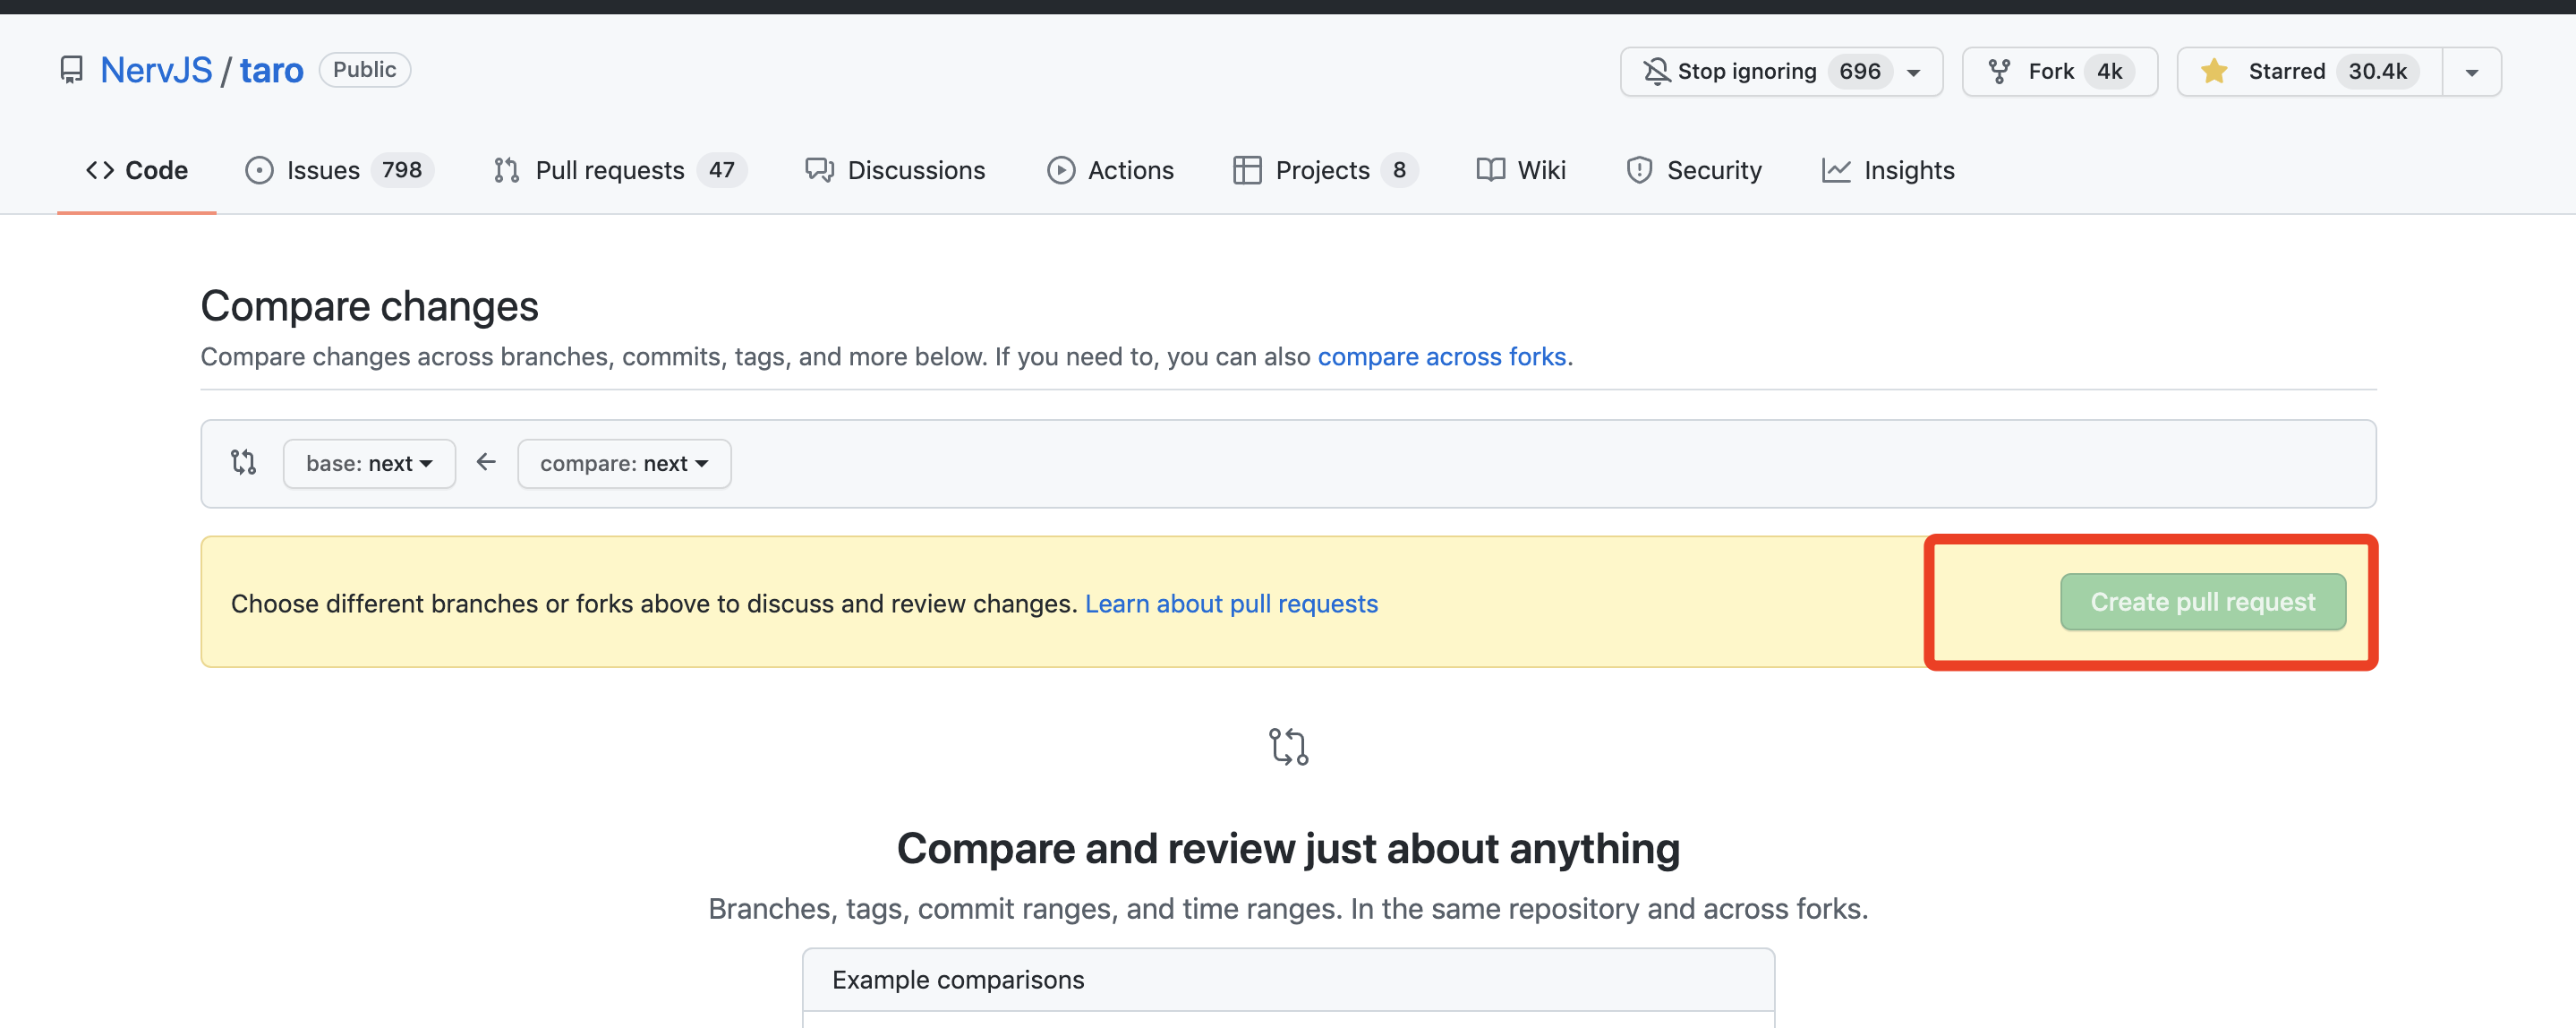2576x1028 pixels.
Task: Open the NervJS organization link
Action: [x=156, y=70]
